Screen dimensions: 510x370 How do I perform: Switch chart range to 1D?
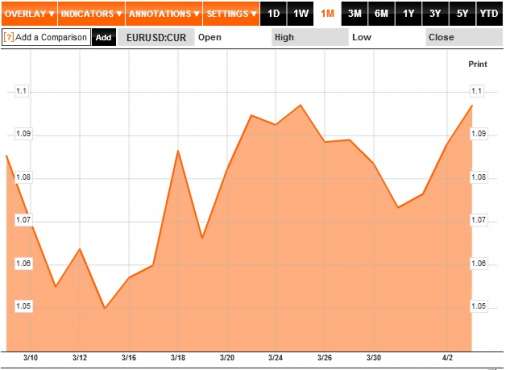point(273,14)
